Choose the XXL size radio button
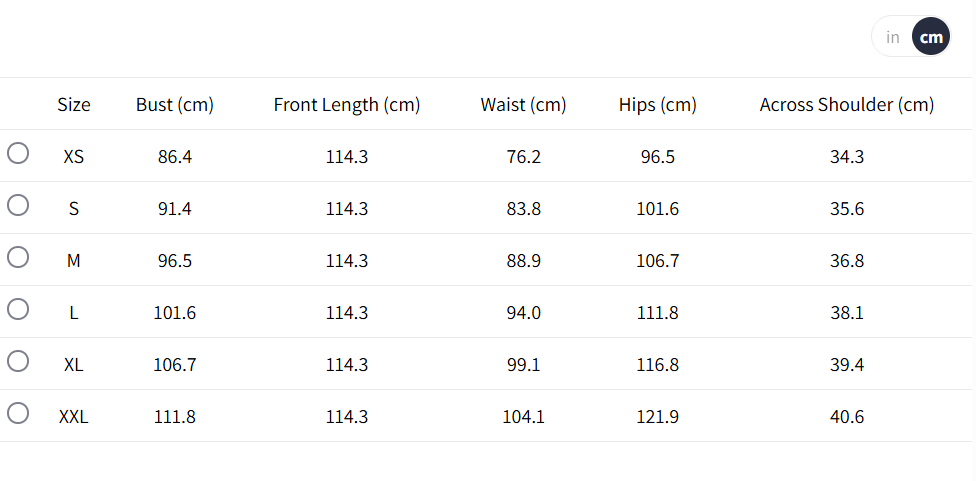Screen dimensions: 976x481 pyautogui.click(x=18, y=414)
